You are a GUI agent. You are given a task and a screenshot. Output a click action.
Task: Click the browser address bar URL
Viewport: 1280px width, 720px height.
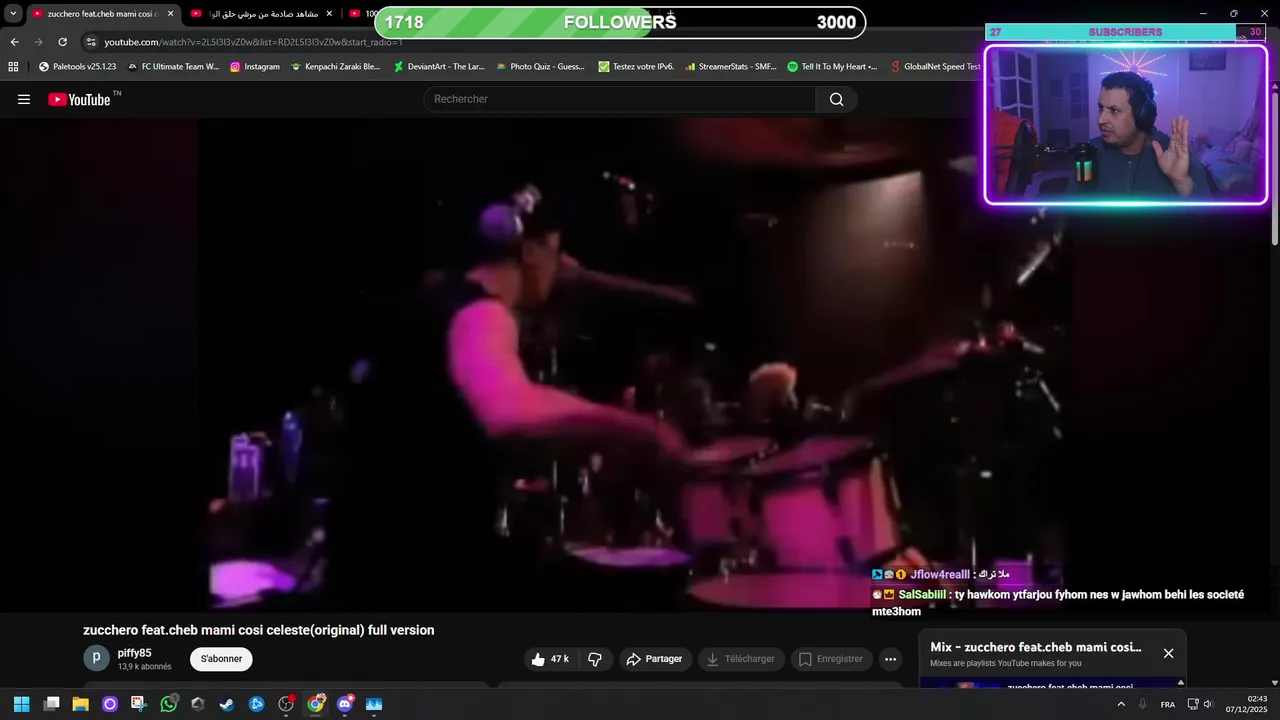point(253,42)
